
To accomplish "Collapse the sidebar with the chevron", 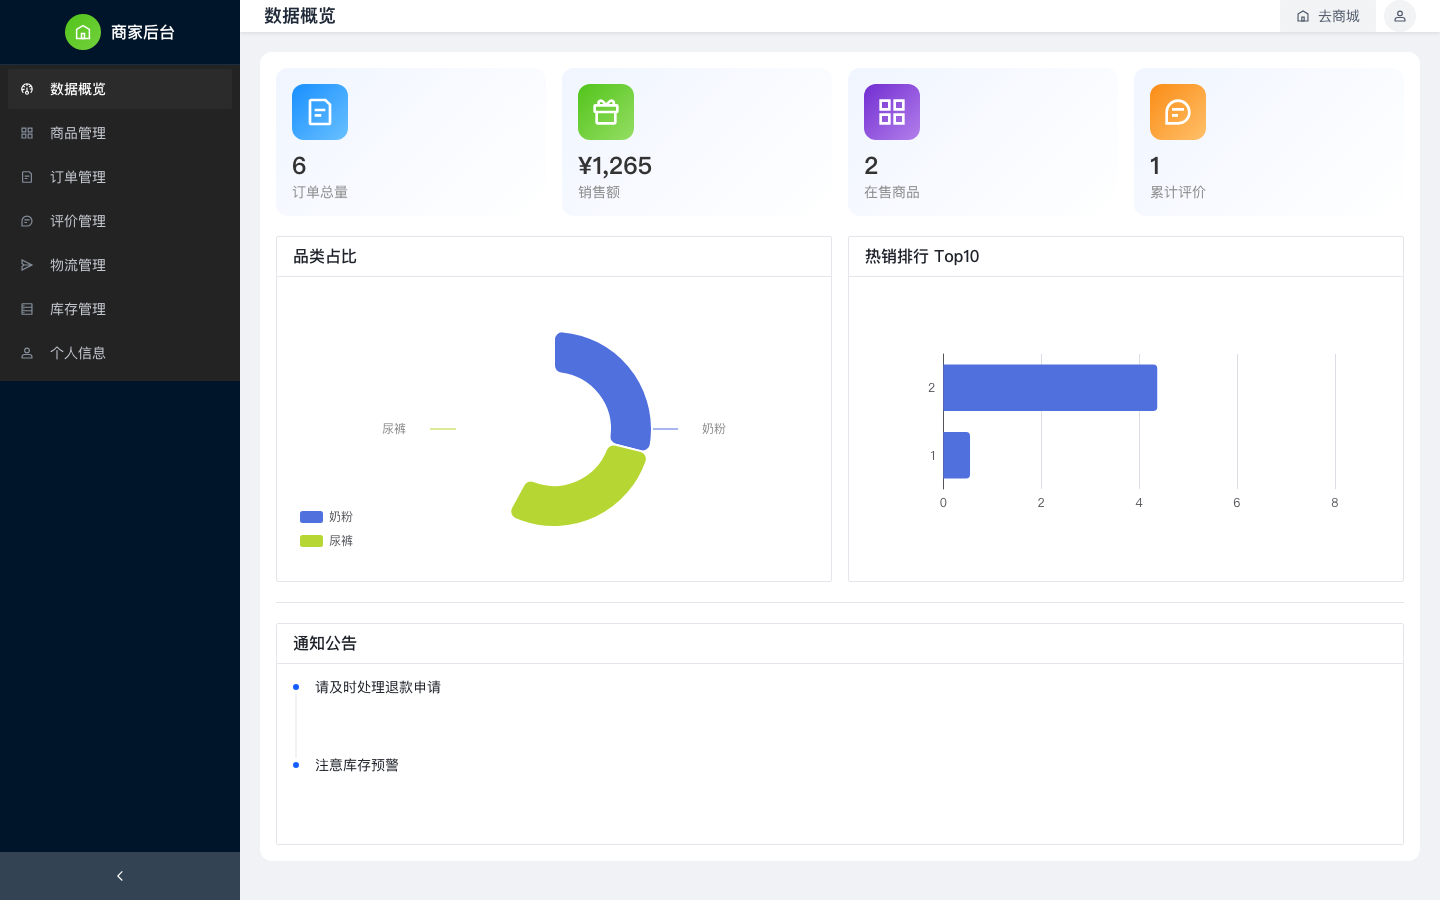I will 120,876.
